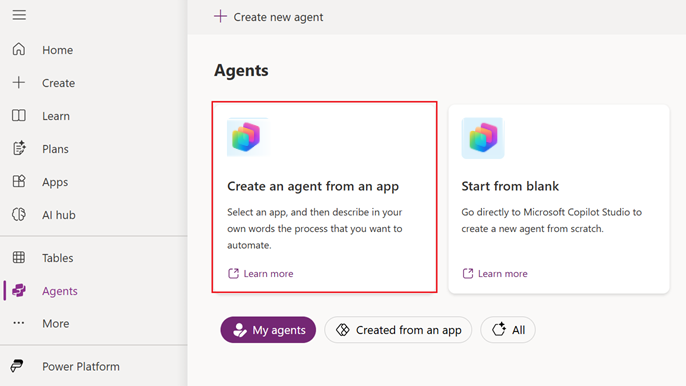686x386 pixels.
Task: Select Create an agent from an app card
Action: tap(324, 197)
